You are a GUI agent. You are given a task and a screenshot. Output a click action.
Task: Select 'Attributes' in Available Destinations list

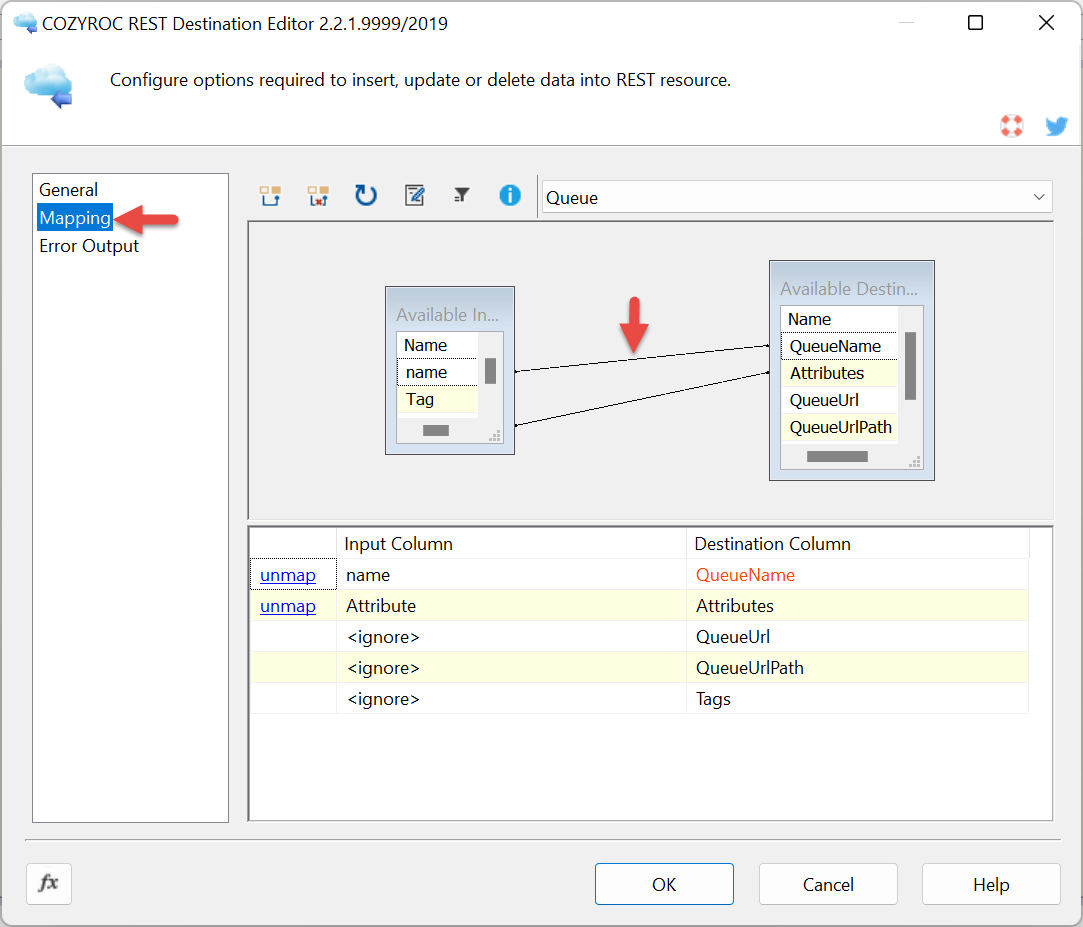tap(839, 373)
